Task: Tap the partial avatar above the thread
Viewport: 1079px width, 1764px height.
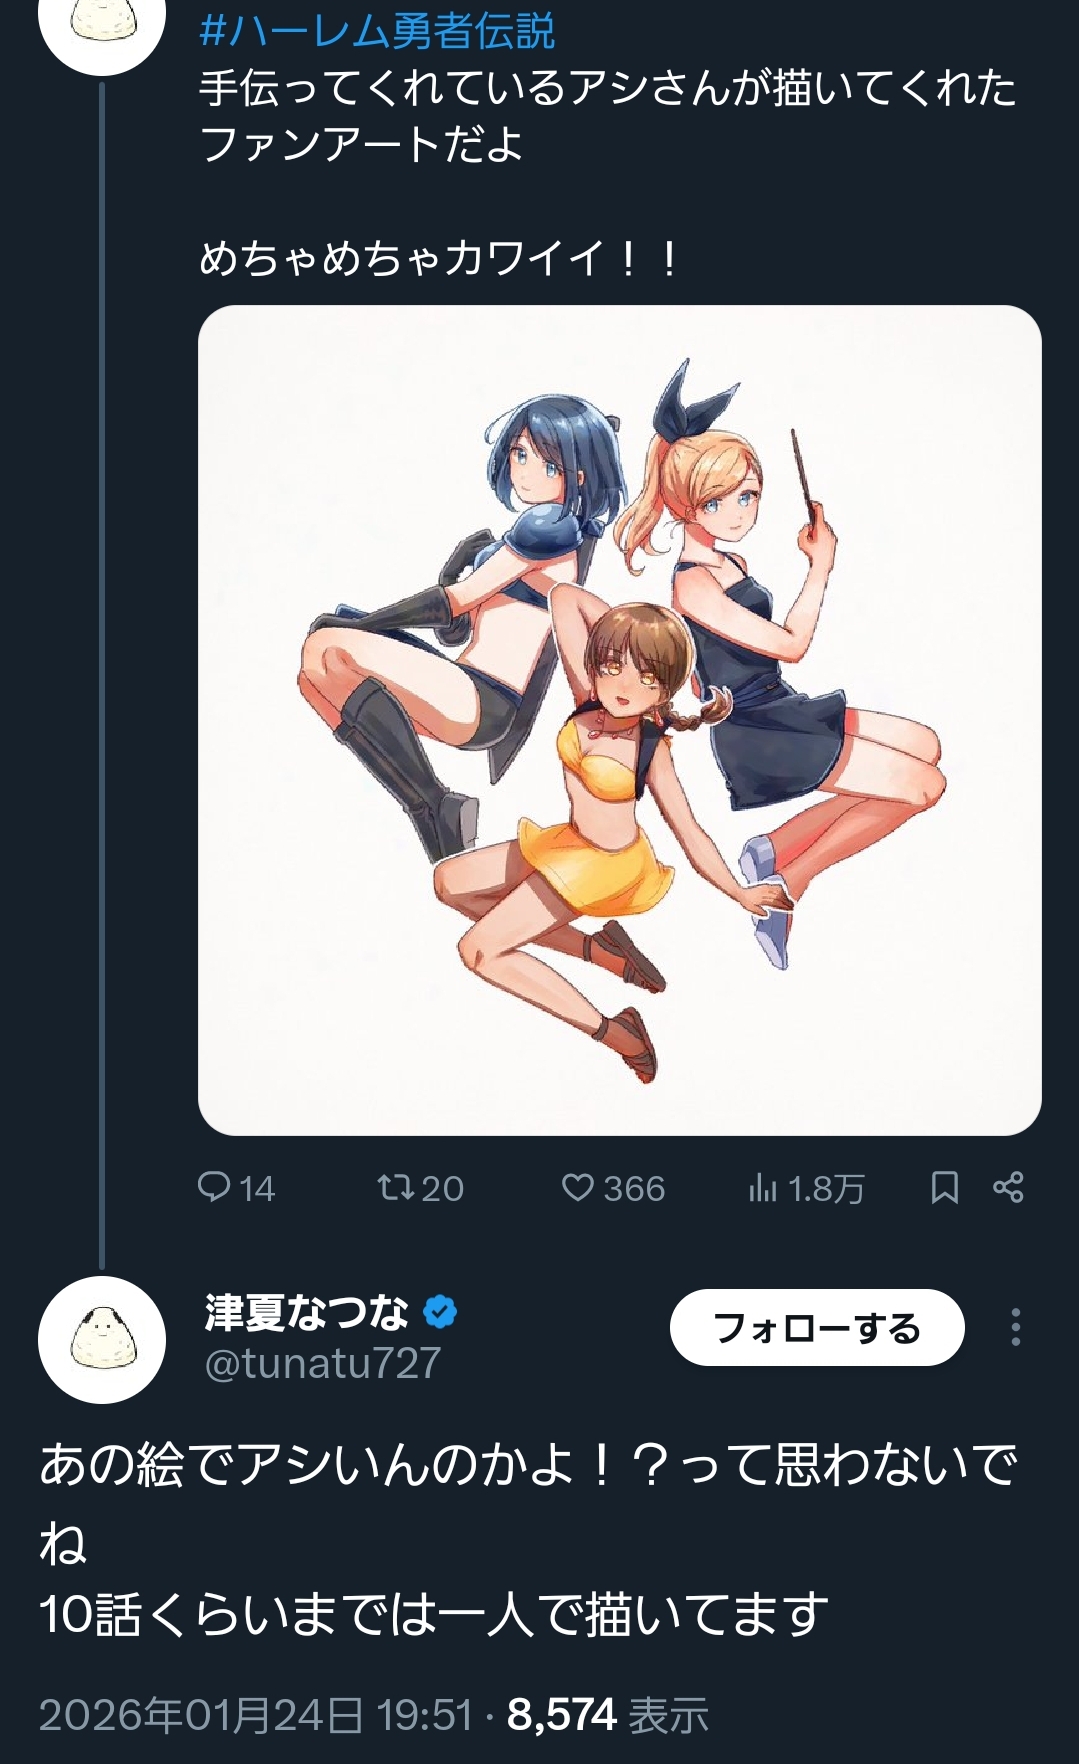Action: click(x=102, y=30)
